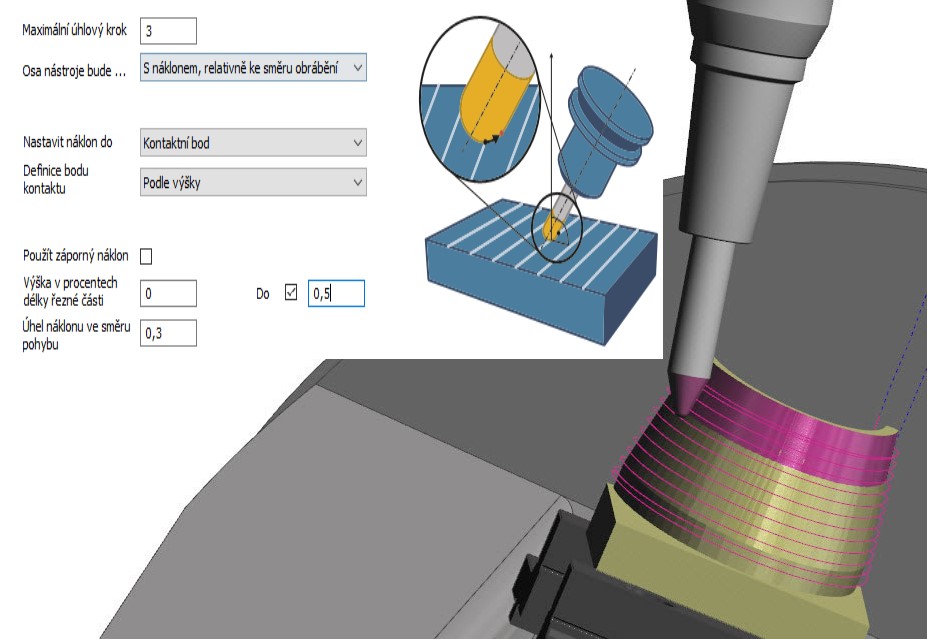928x639 pixels.
Task: Open the Osa nástroje bude dropdown
Action: point(253,68)
